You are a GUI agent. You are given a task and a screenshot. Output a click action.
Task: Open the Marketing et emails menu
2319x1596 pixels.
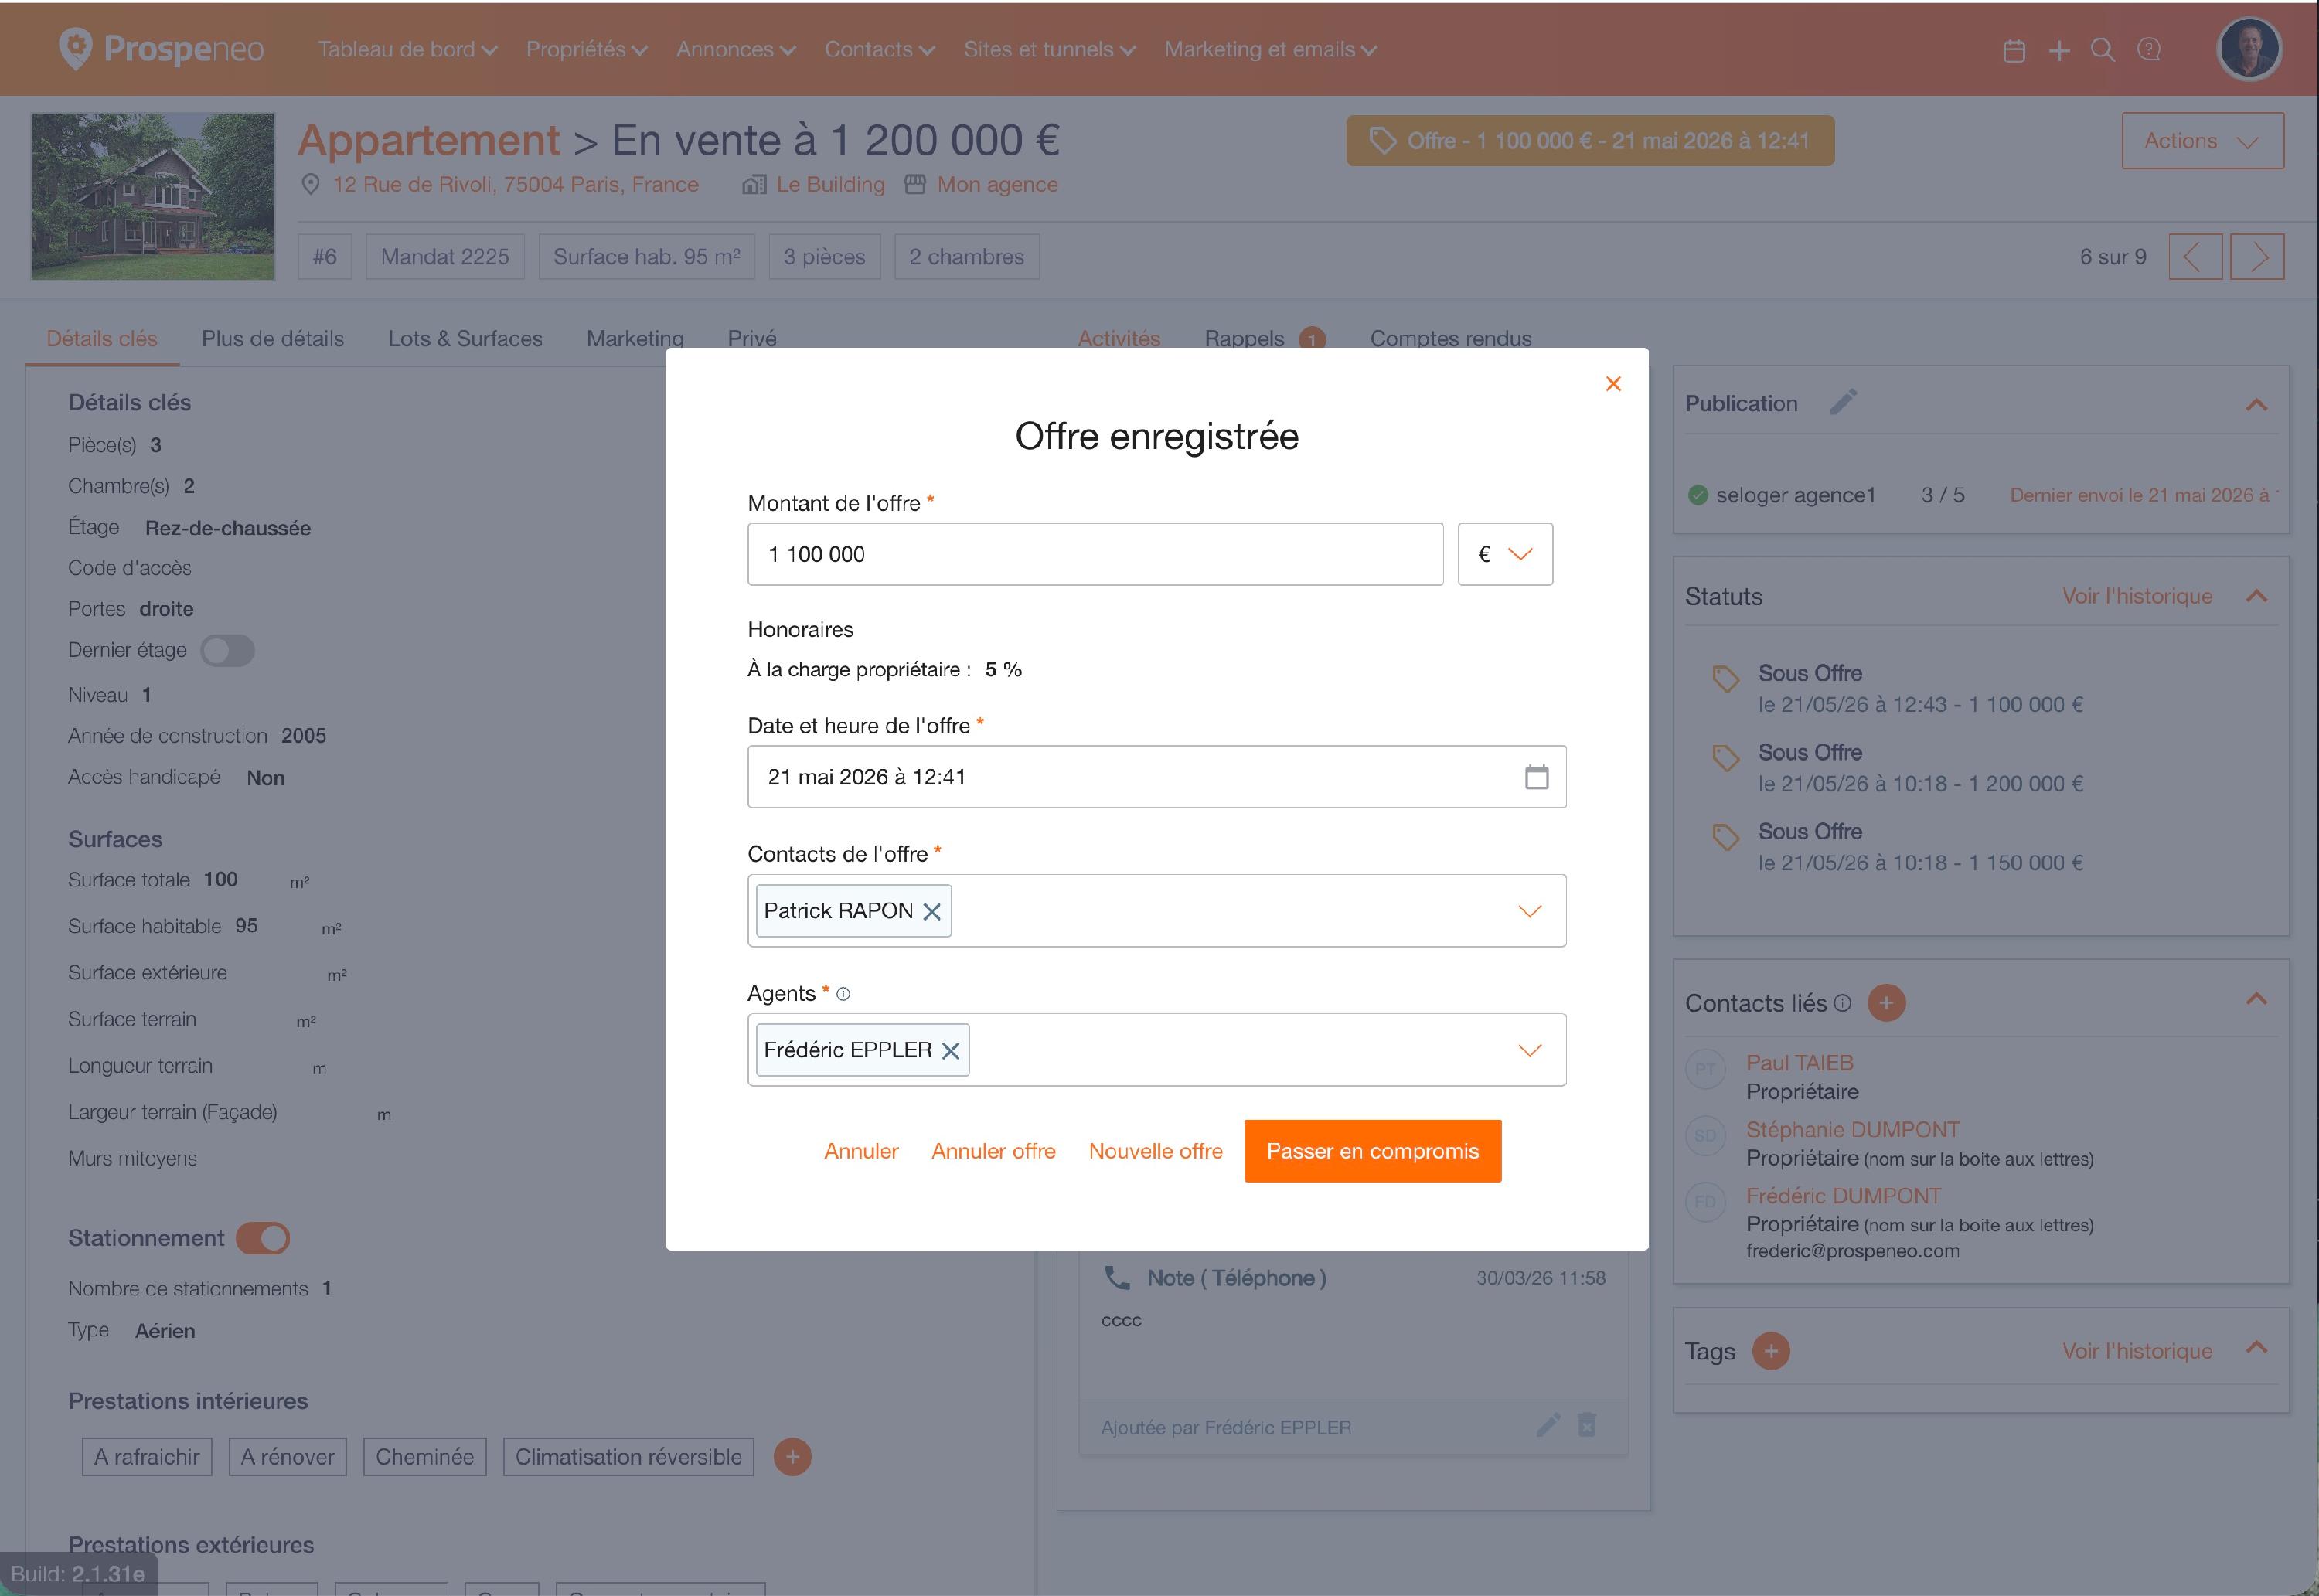click(x=1271, y=49)
